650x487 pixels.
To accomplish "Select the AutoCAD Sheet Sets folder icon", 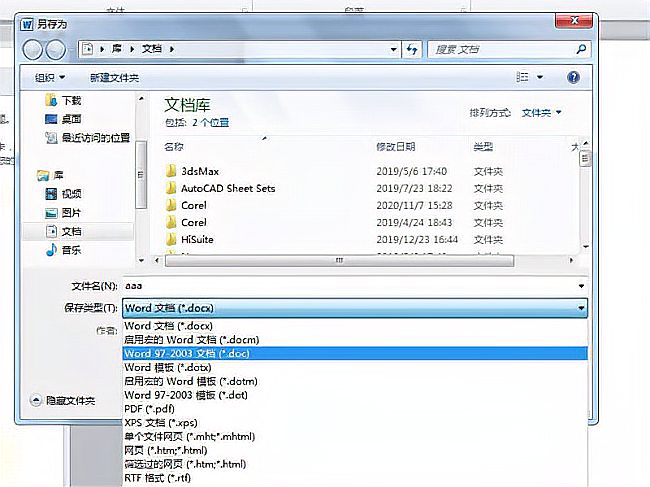I will click(x=171, y=188).
